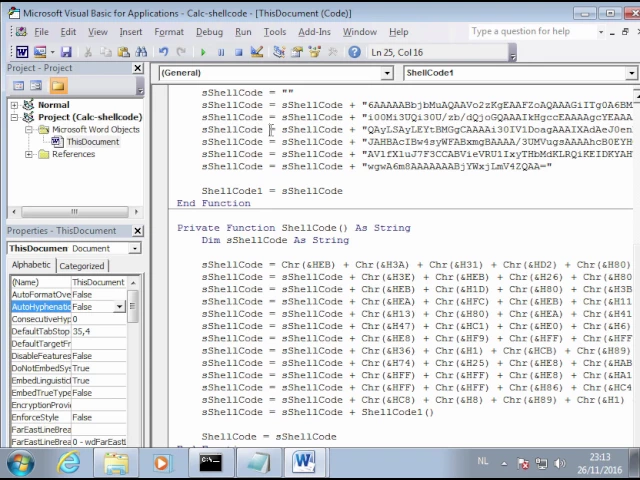This screenshot has height=480, width=640.
Task: Open the Edit menu
Action: point(68,32)
